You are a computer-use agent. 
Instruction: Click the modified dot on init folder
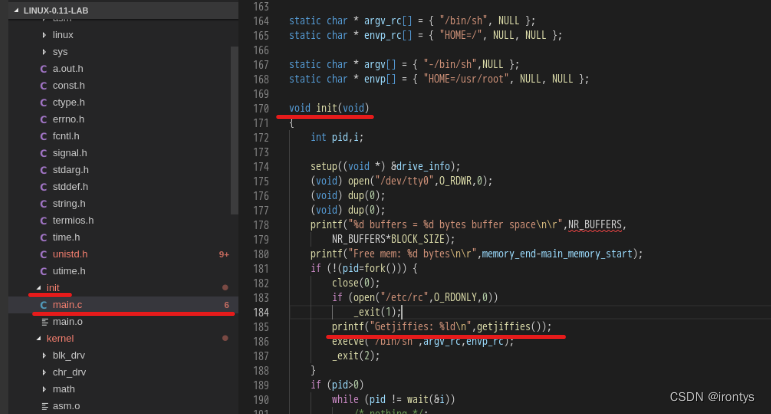pos(225,288)
